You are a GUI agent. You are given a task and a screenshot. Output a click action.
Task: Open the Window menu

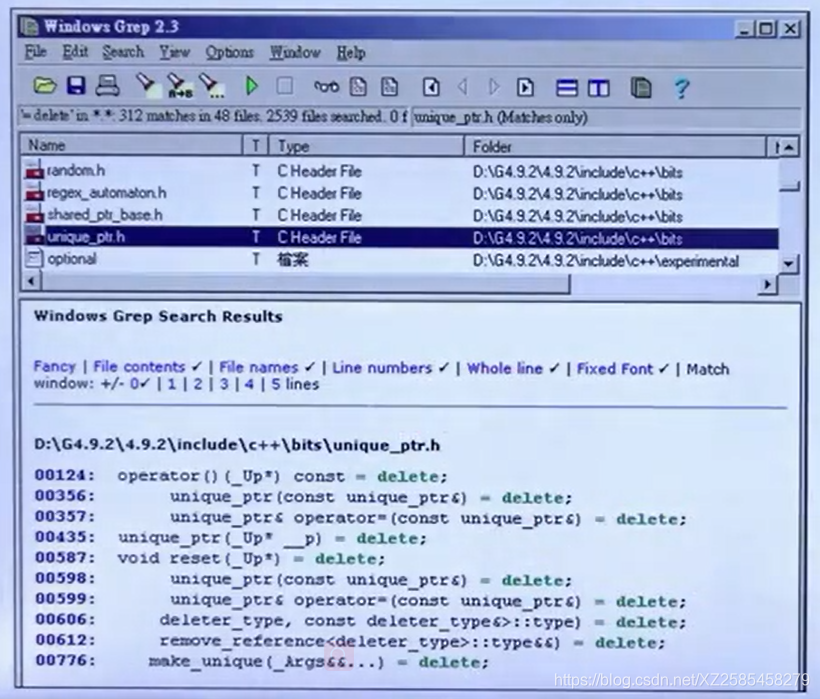pyautogui.click(x=295, y=53)
